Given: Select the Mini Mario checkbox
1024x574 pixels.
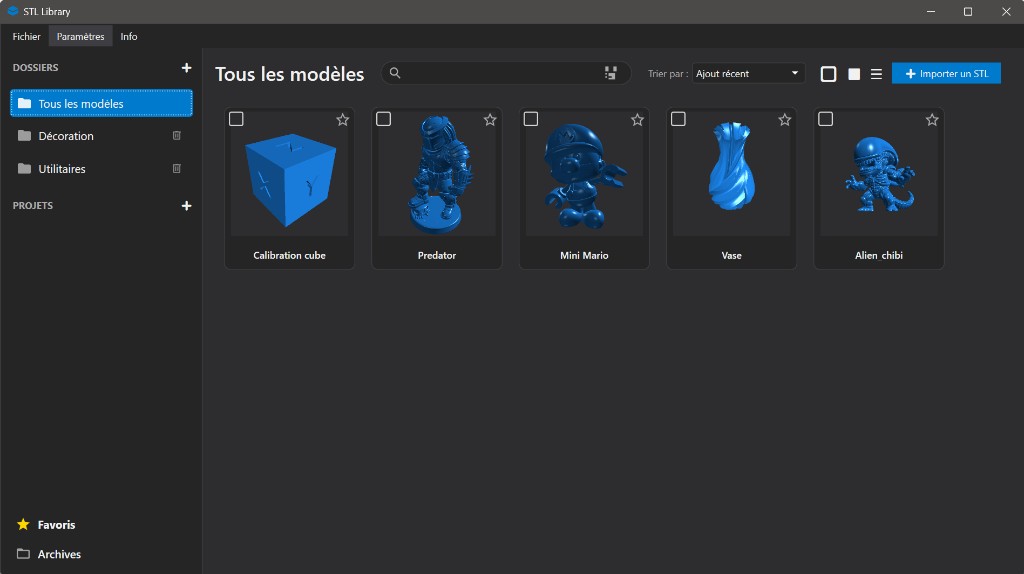Looking at the screenshot, I should [531, 119].
